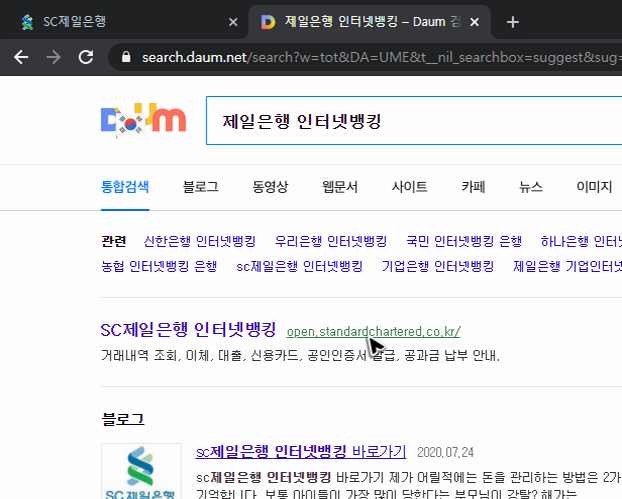622x499 pixels.
Task: Click related search 우리은행 인터넷뱅킹
Action: [331, 241]
